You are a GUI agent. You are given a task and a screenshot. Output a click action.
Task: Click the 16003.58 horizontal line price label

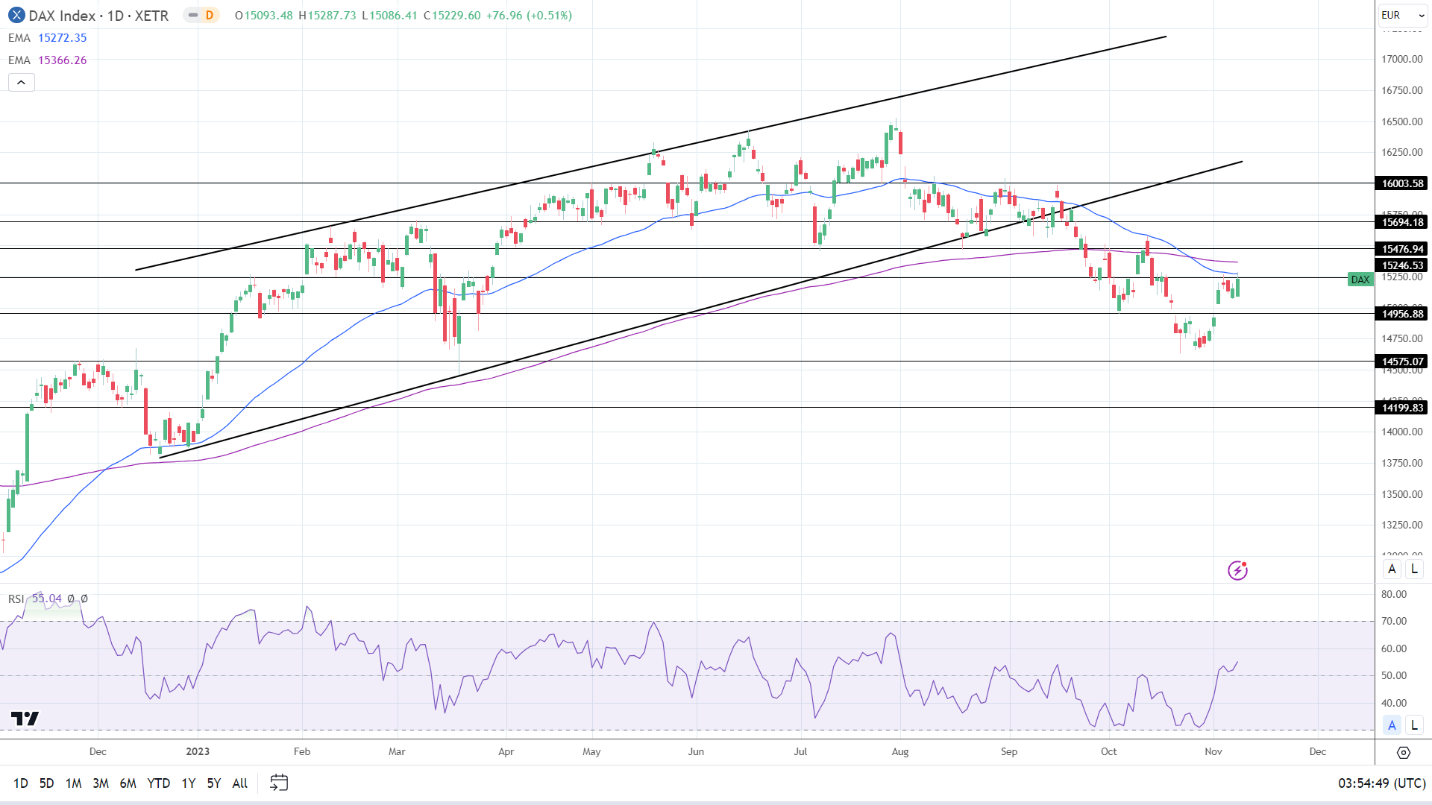[1402, 183]
